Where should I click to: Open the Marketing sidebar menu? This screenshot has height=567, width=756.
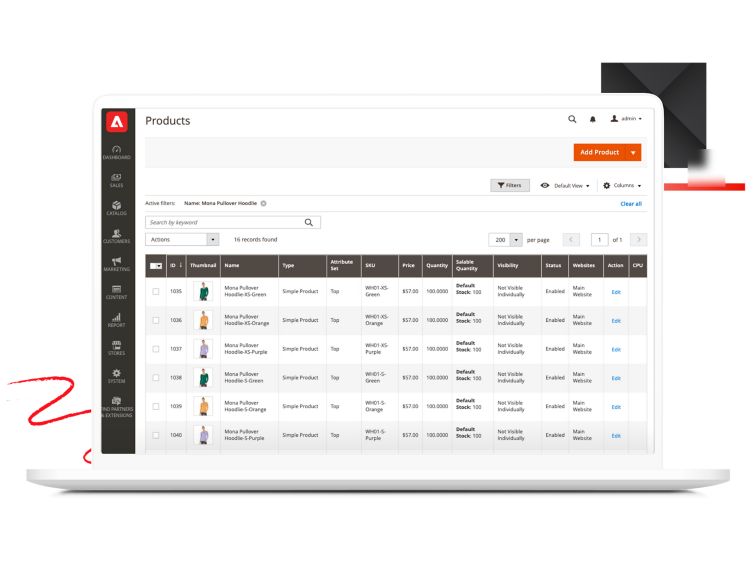click(117, 264)
